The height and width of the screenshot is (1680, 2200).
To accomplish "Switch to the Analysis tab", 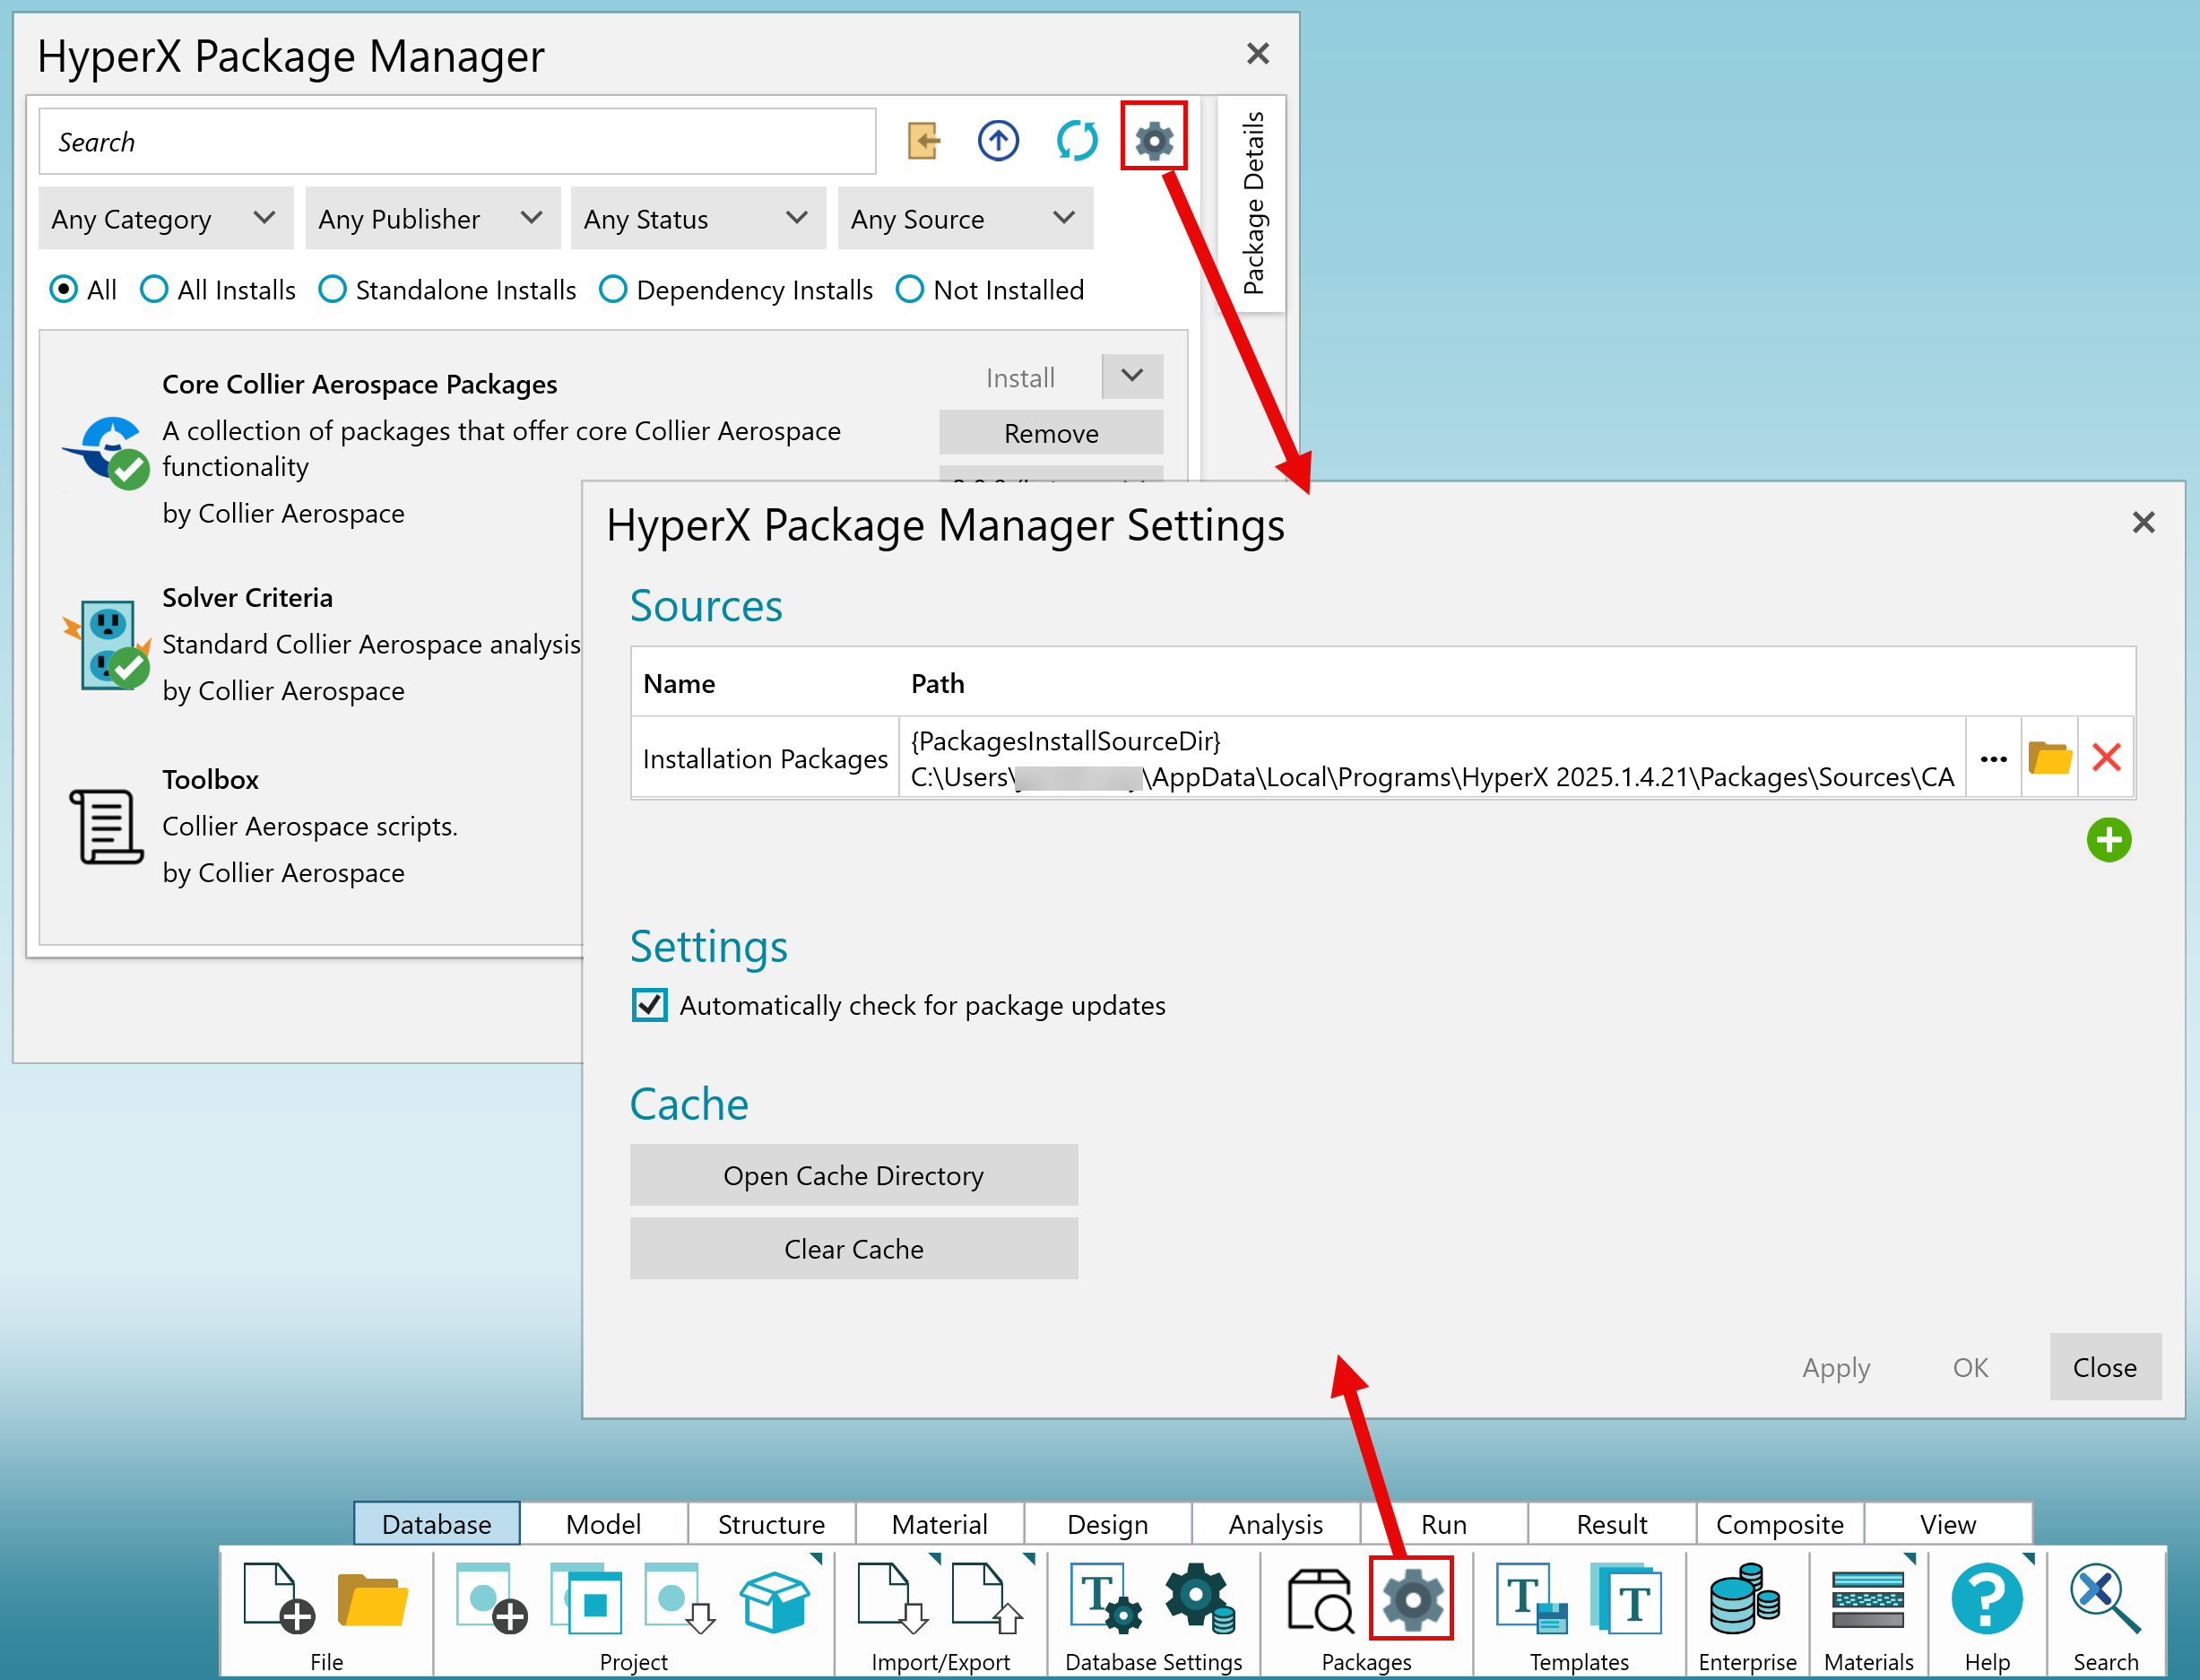I will pyautogui.click(x=1275, y=1523).
